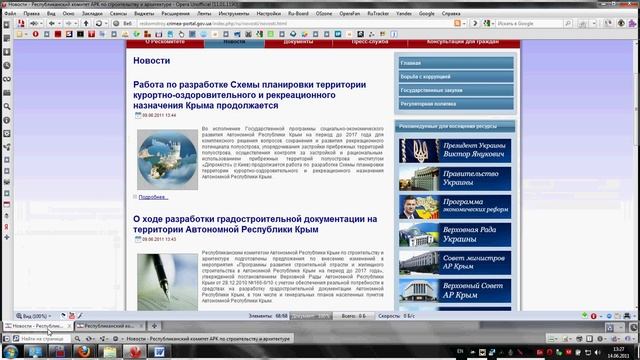Open the History clock icon in sidebar
Image resolution: width=640 pixels, height=360 pixels.
[7, 65]
